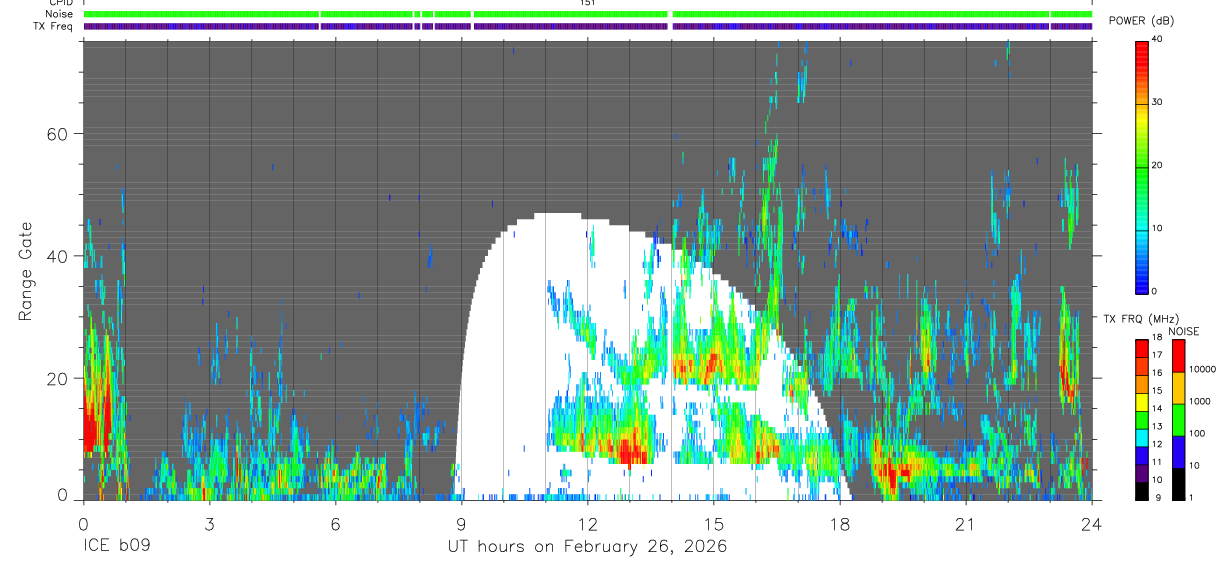Click the '30' label on the POWER color bar
1228x567 pixels.
[1158, 102]
